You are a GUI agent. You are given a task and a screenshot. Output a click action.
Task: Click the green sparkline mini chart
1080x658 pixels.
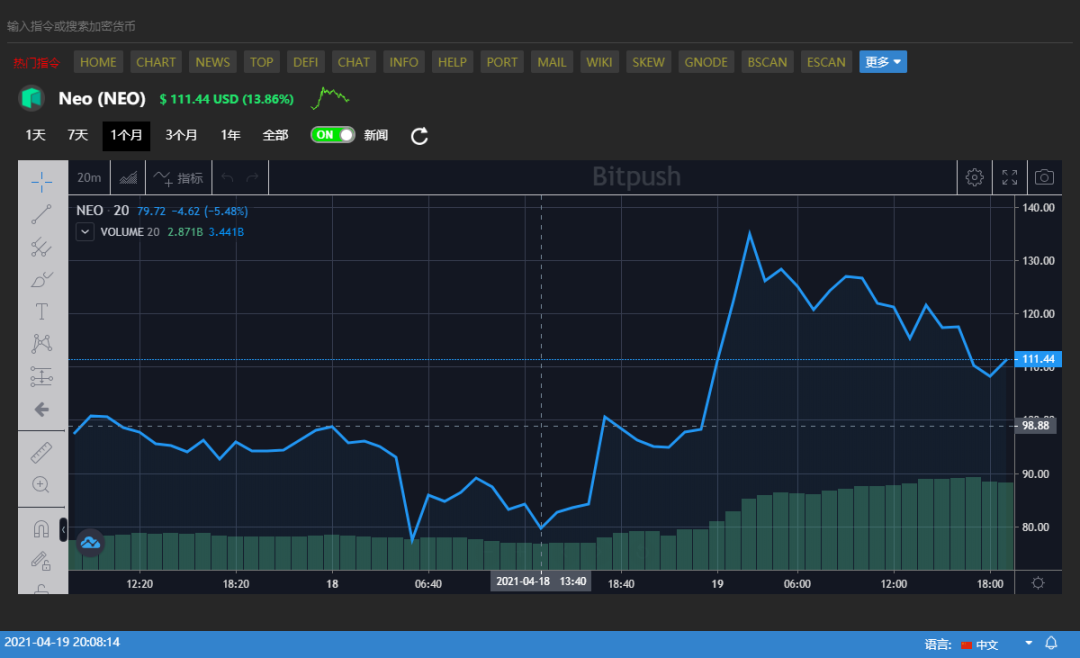coord(330,98)
